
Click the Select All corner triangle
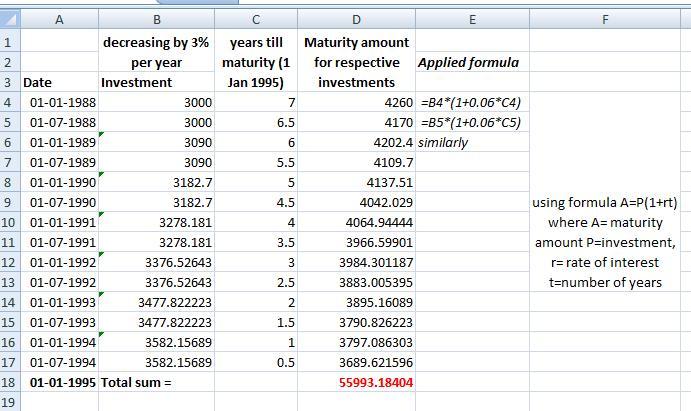coord(10,20)
